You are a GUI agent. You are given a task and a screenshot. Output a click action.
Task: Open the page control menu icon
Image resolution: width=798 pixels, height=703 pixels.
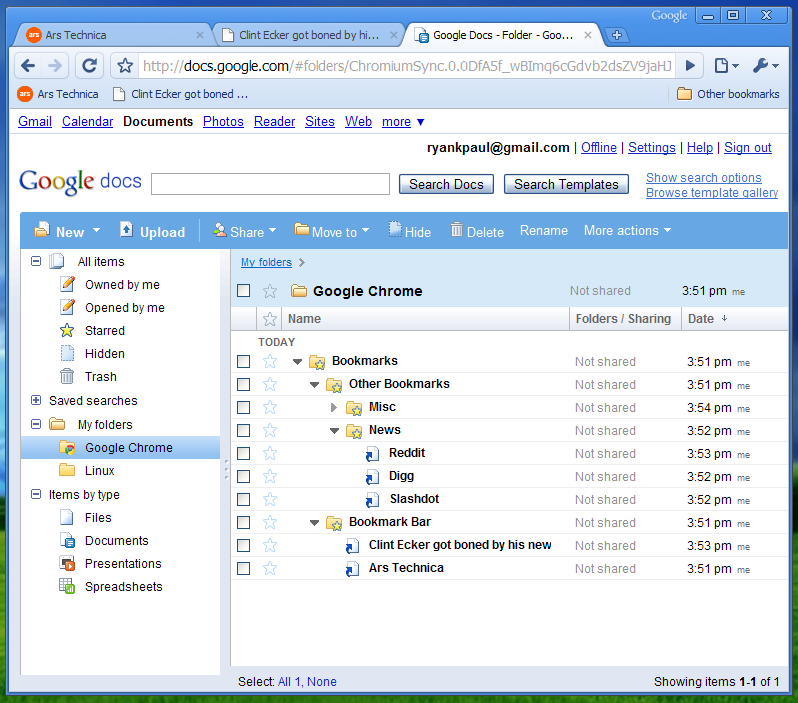click(x=726, y=66)
